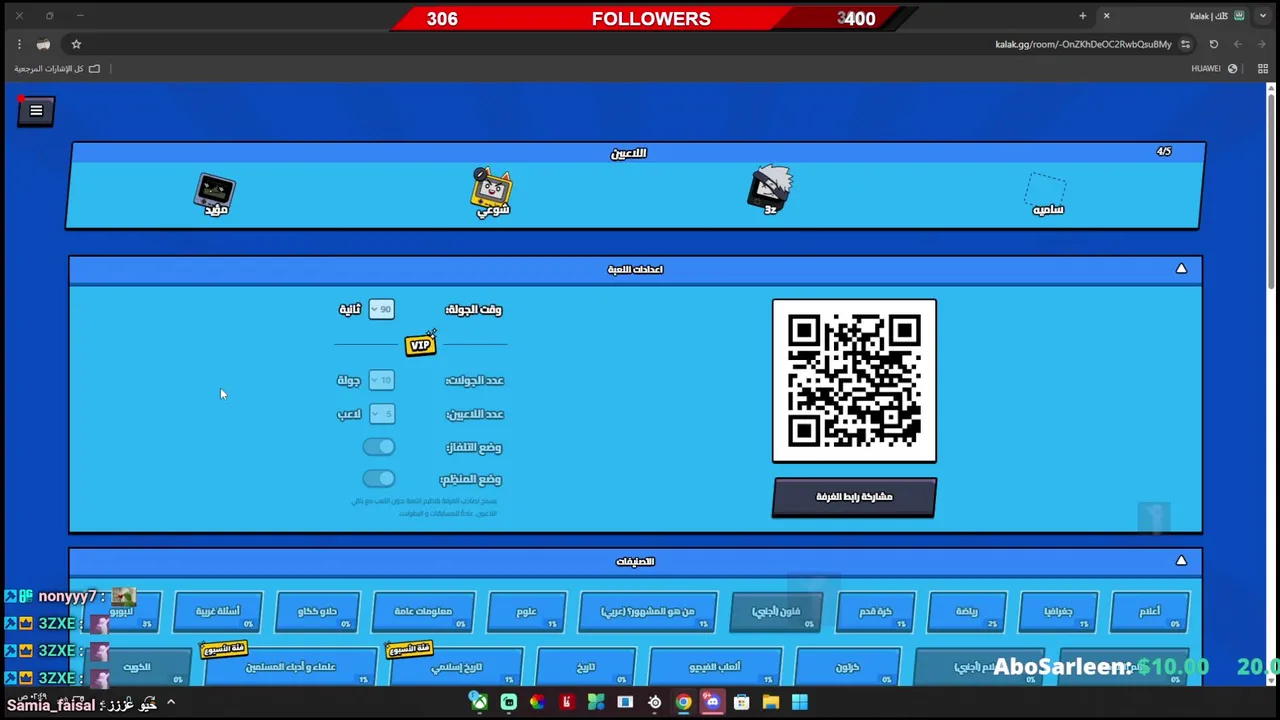Select category كرة قدم
Image resolution: width=1280 pixels, height=720 pixels.
point(875,612)
